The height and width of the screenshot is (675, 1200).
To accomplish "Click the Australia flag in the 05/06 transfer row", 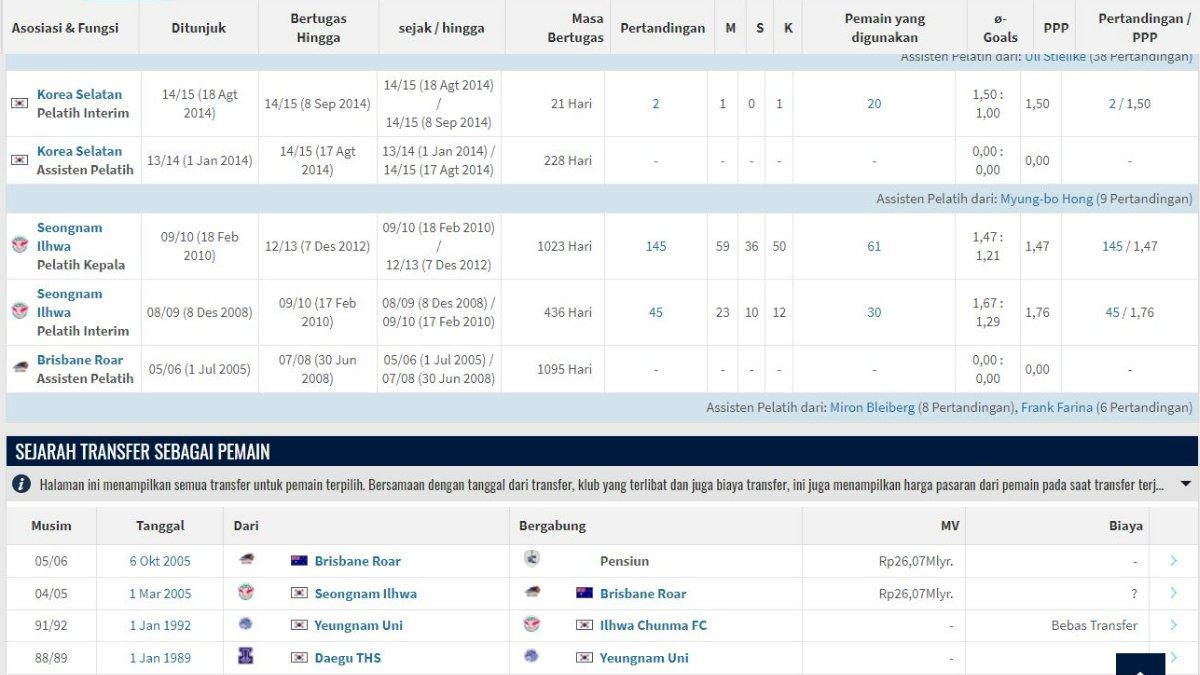I will pos(299,561).
